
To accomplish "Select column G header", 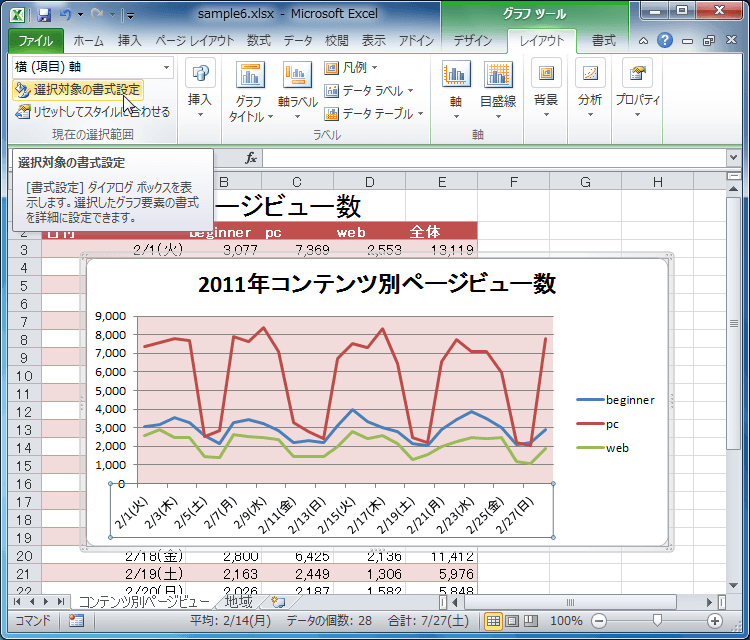I will coord(585,182).
